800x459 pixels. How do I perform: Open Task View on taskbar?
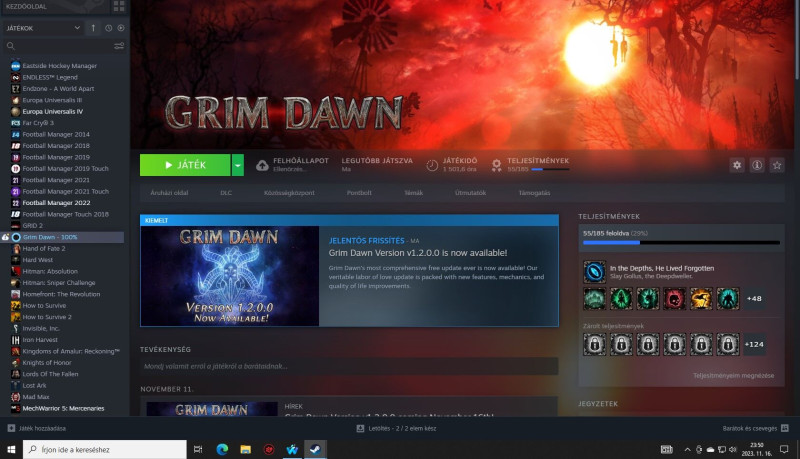tap(198, 449)
